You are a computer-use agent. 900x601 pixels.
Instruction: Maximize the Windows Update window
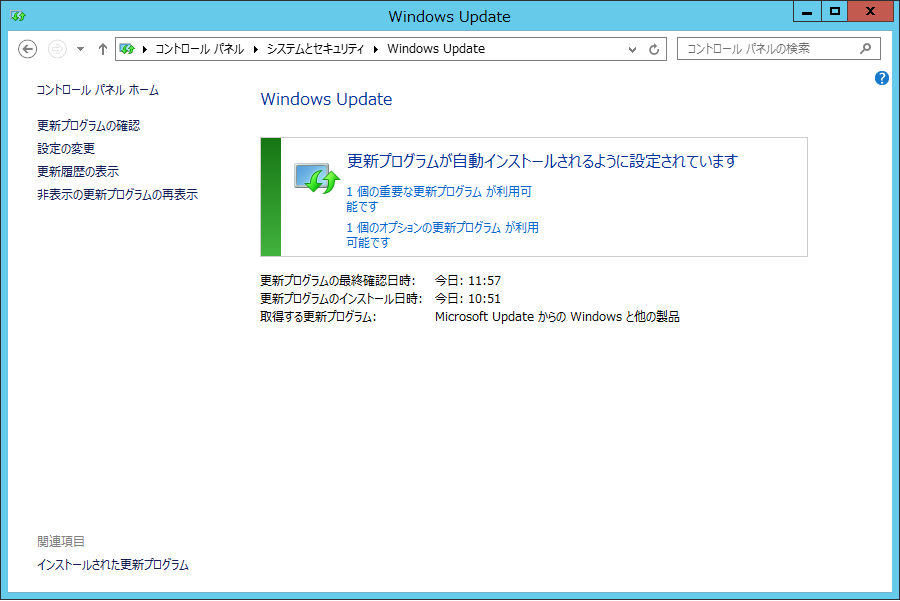click(835, 11)
